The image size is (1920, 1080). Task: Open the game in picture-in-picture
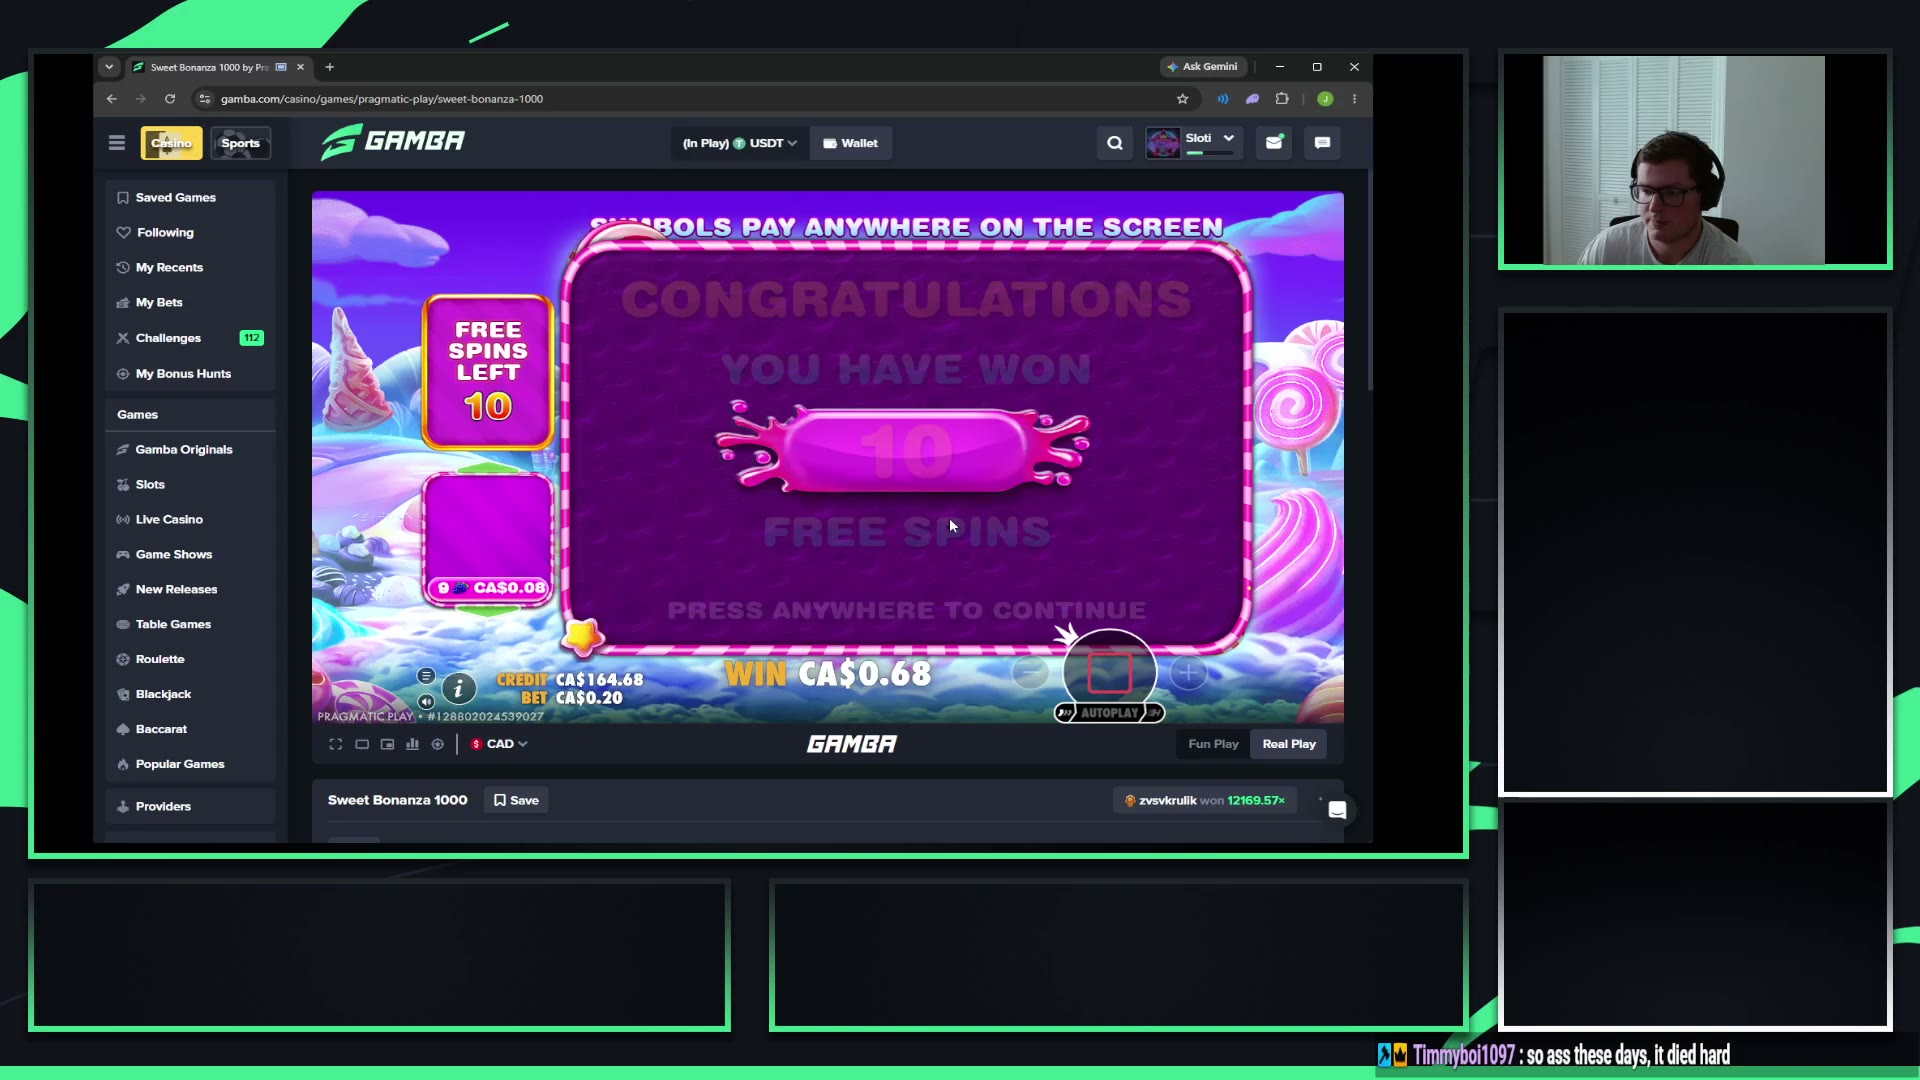tap(387, 744)
